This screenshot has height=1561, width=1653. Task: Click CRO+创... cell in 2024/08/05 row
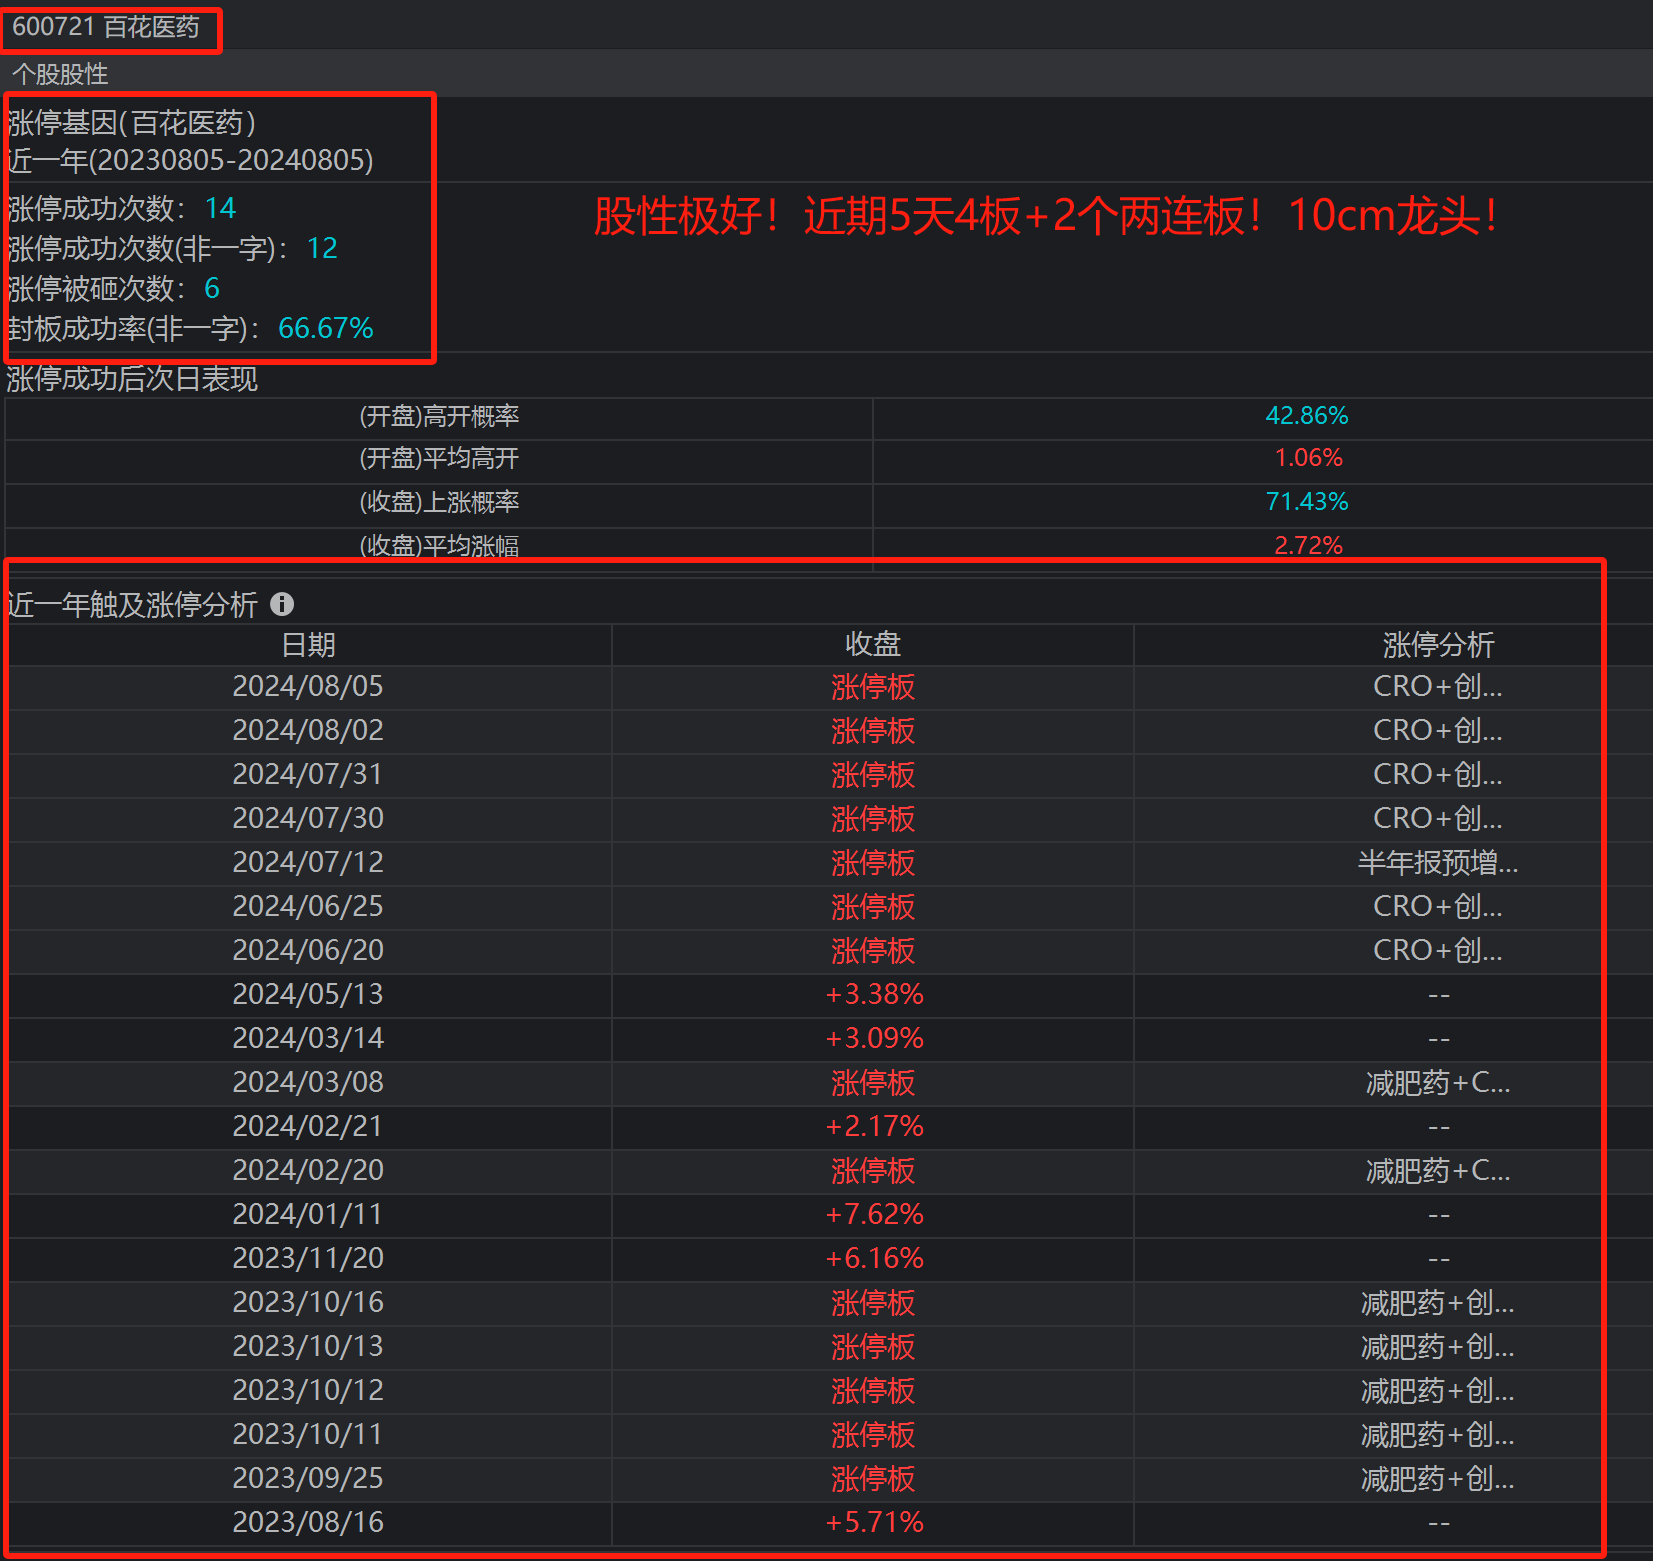coord(1438,686)
